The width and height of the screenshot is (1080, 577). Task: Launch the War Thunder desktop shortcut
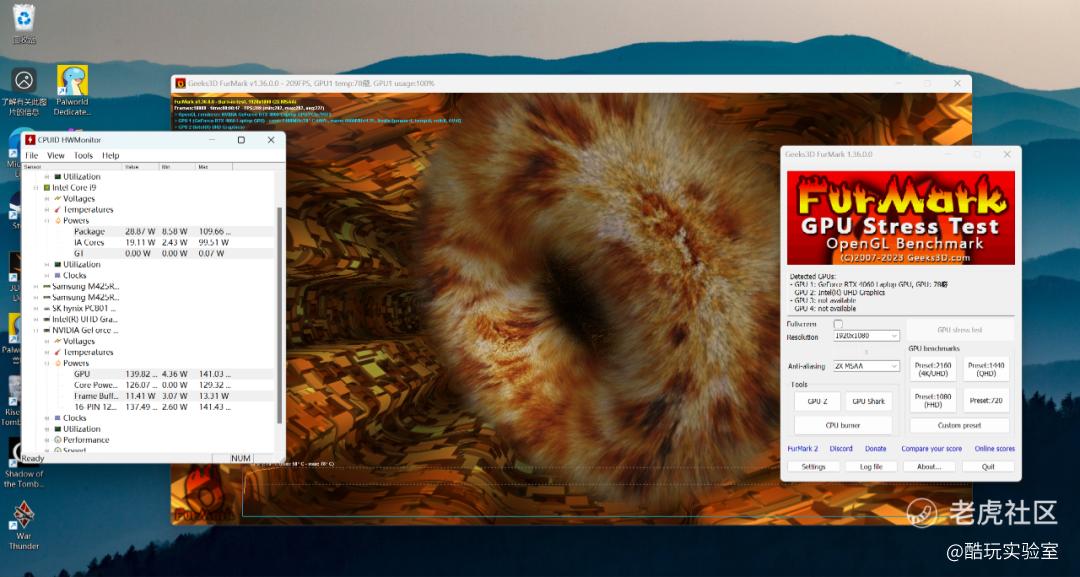click(x=24, y=525)
